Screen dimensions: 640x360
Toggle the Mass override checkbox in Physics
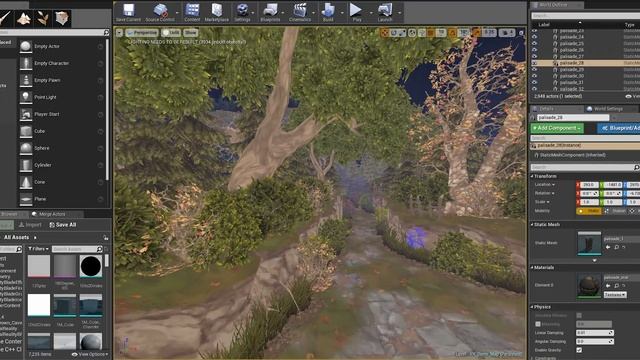click(x=538, y=324)
